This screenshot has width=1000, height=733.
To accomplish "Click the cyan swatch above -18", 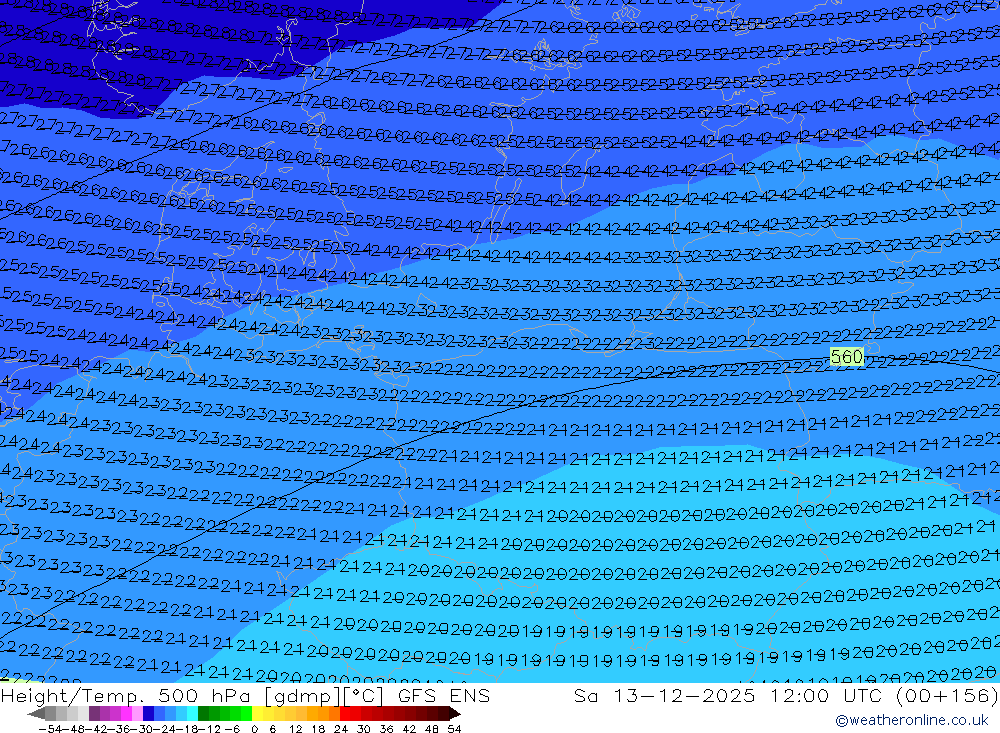I will click(192, 714).
